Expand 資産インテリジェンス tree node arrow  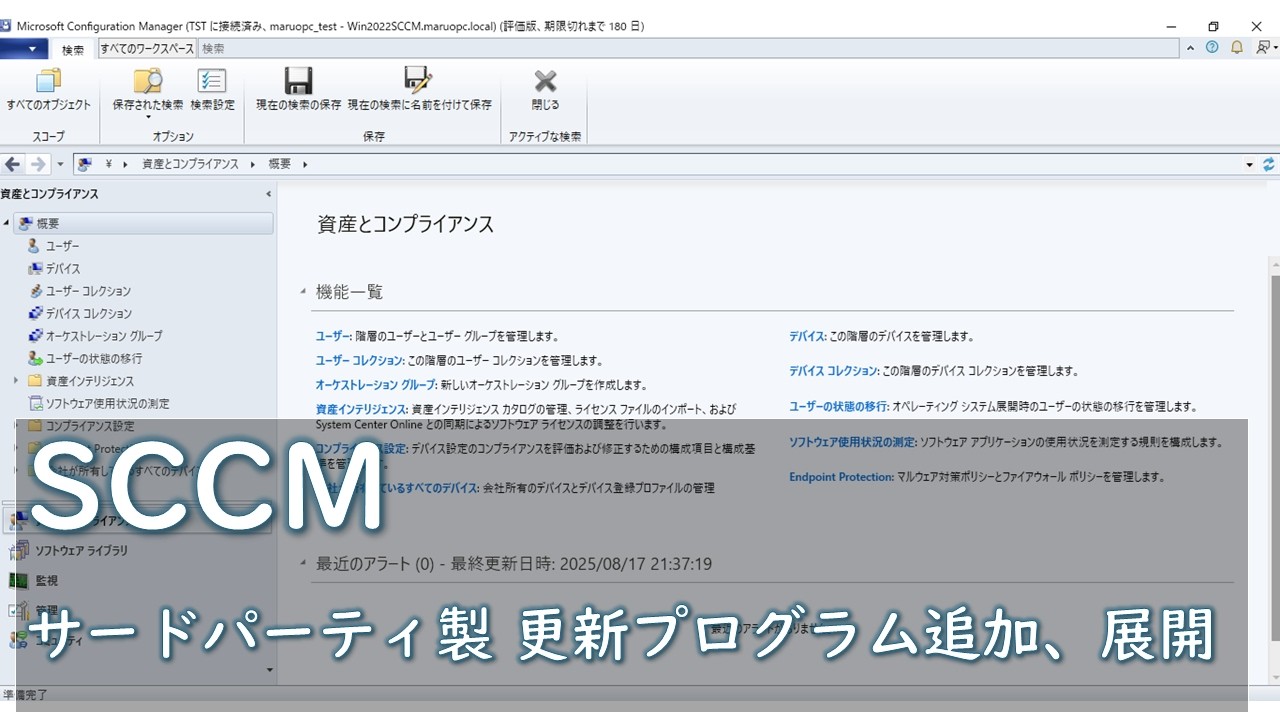point(16,381)
